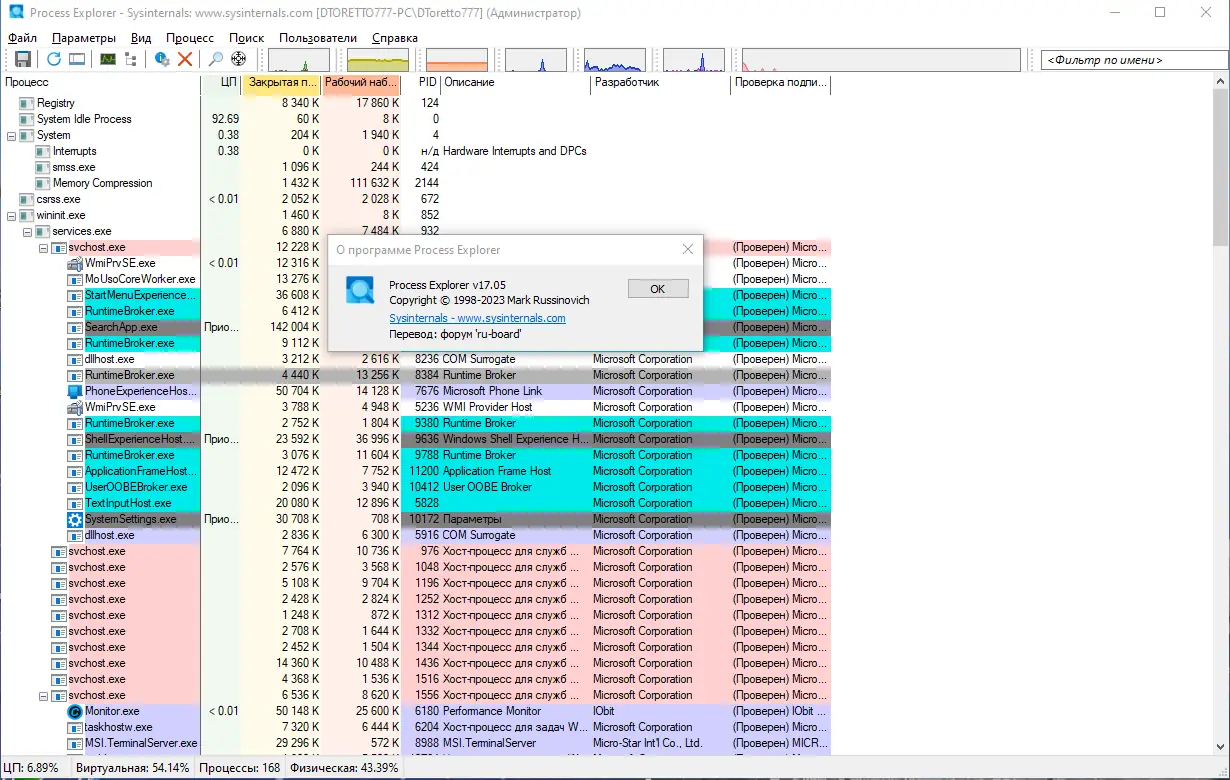1230x780 pixels.
Task: Click the Interrupts row icon
Action: pos(43,151)
